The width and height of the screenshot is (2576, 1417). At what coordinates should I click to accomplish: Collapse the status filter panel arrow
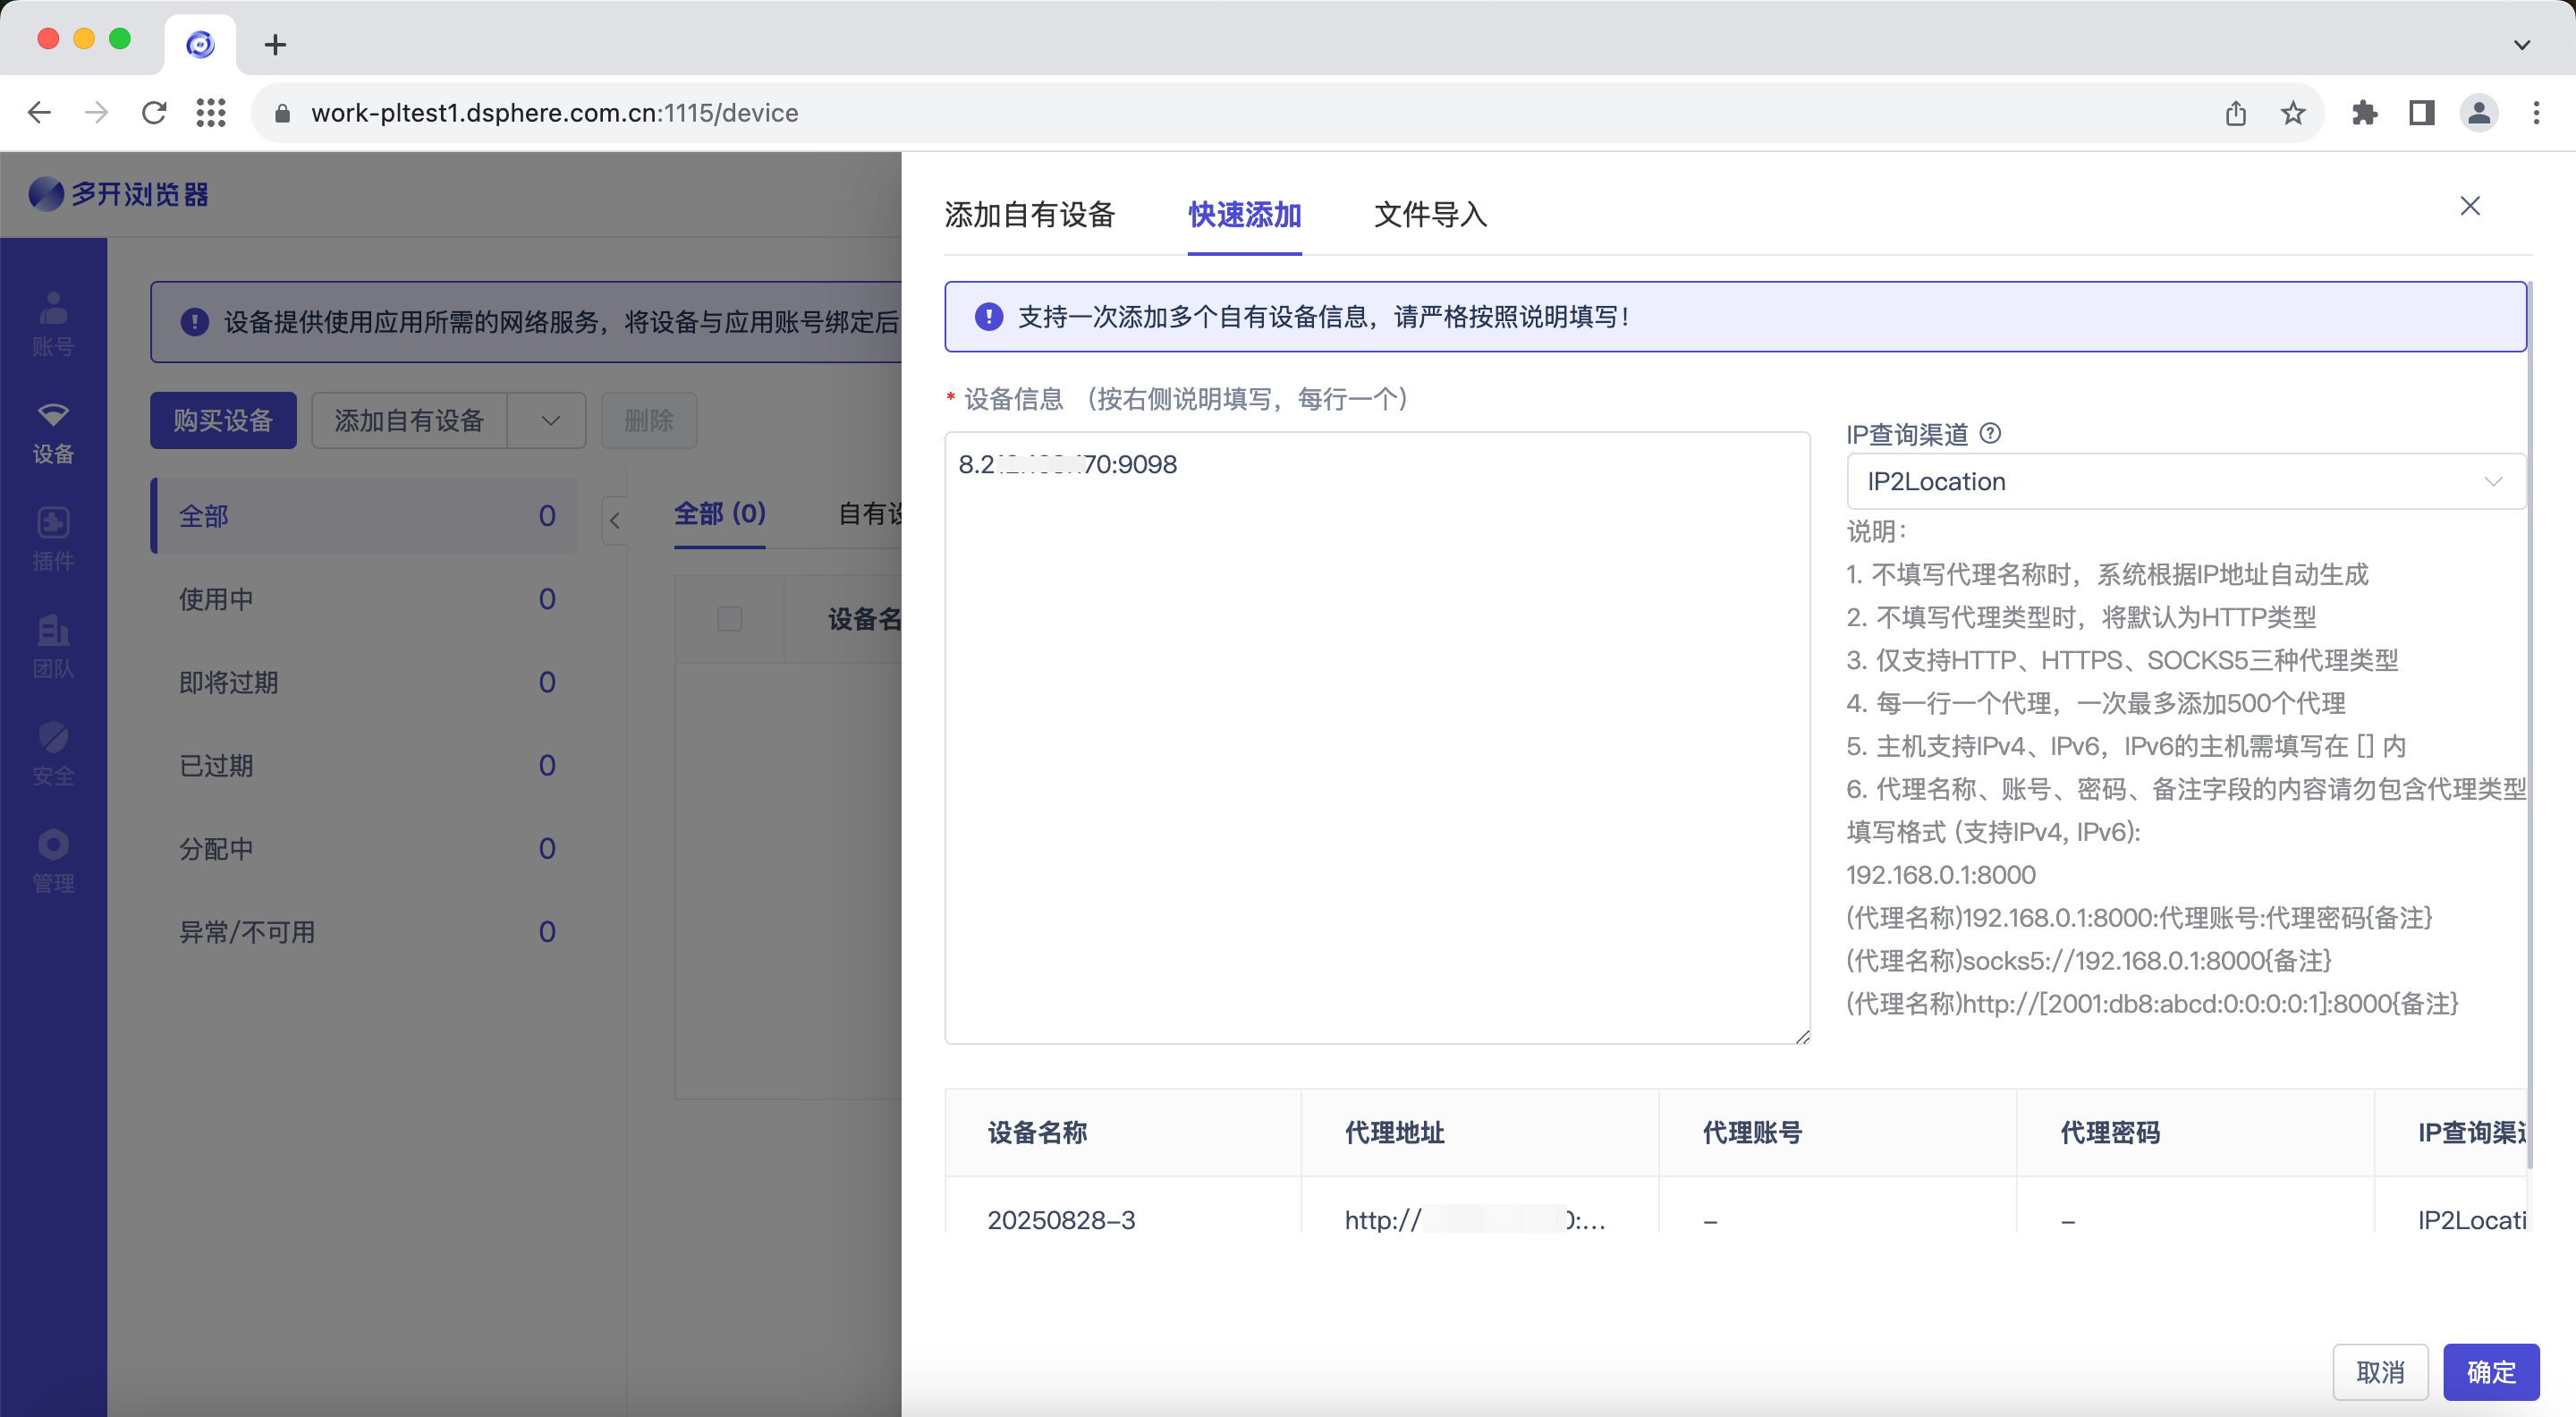[614, 520]
